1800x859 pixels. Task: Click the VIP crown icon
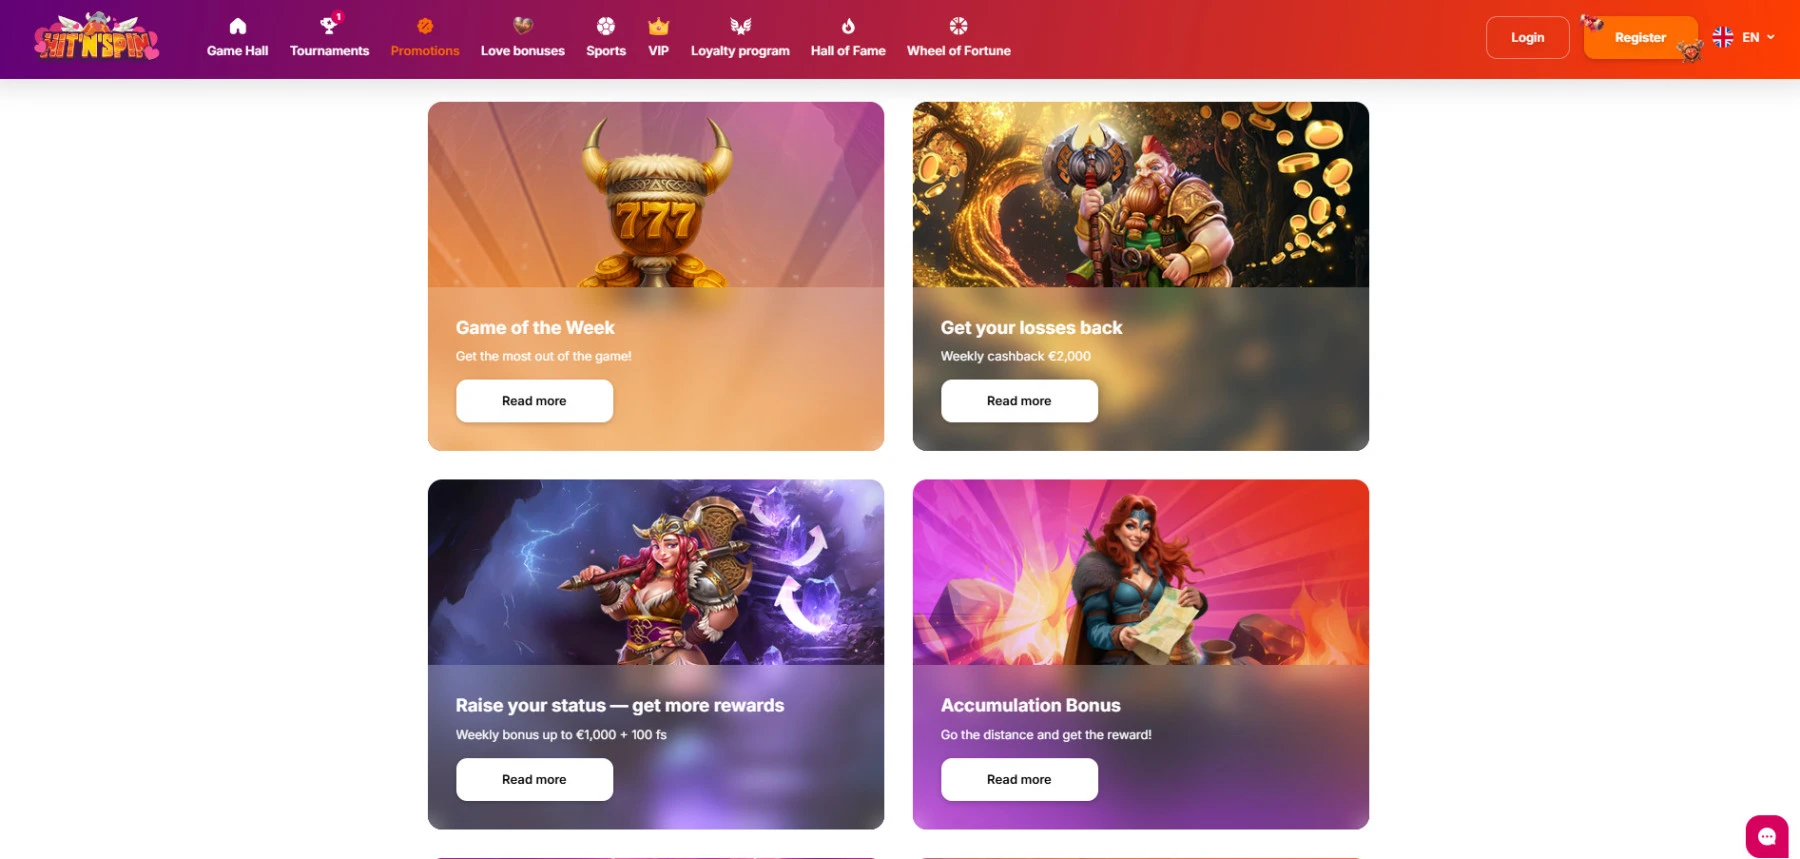pyautogui.click(x=658, y=26)
